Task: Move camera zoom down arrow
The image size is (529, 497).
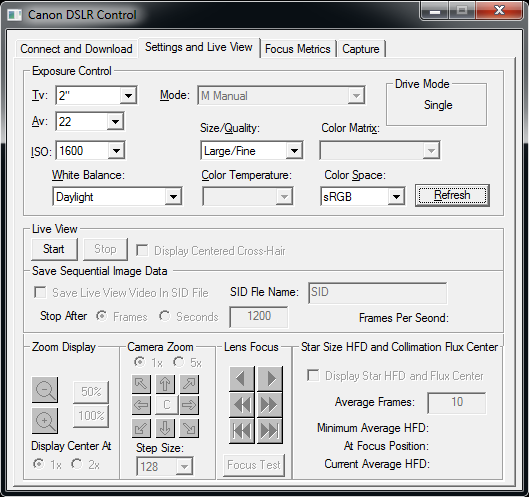Action: 165,428
